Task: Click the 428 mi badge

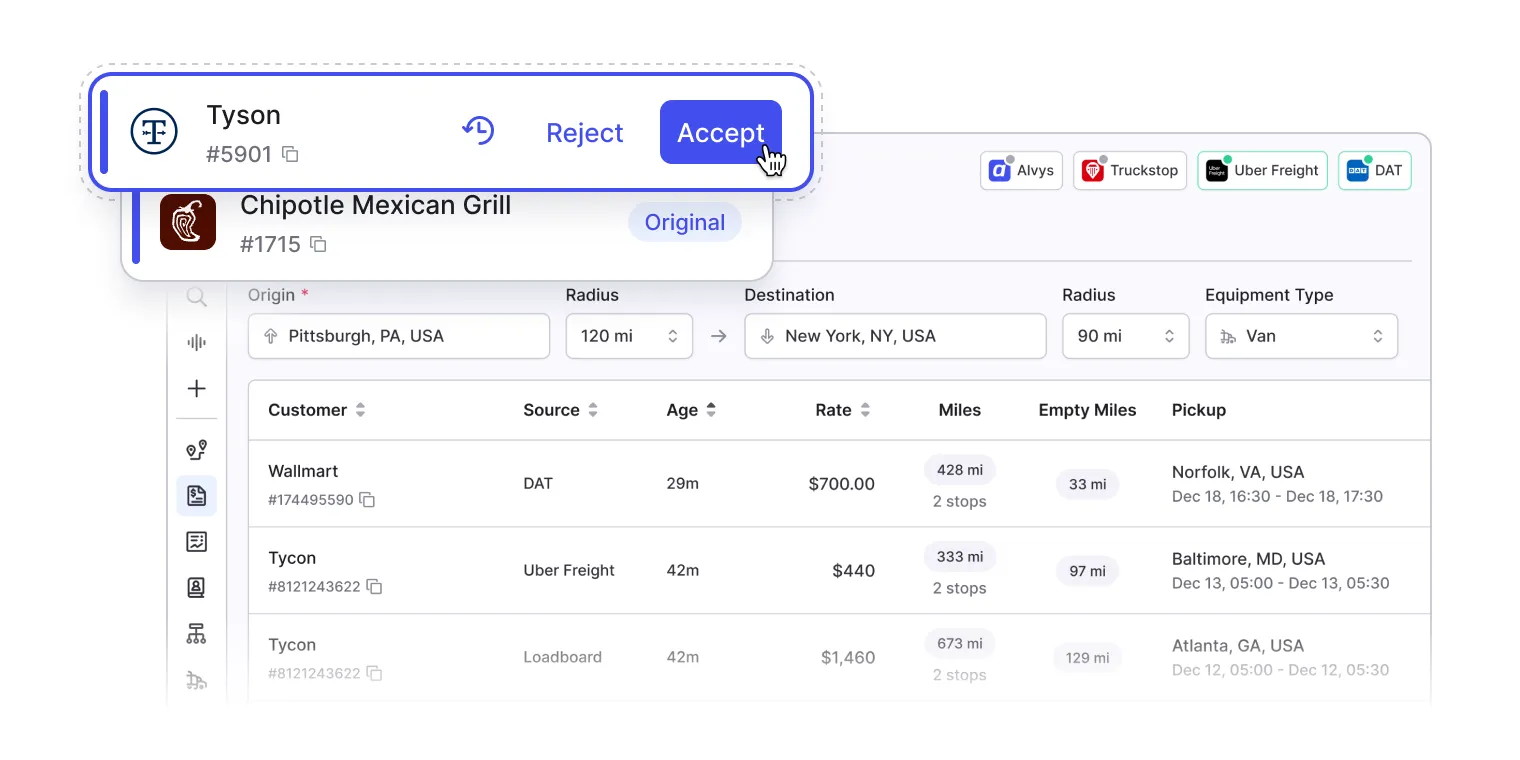Action: tap(960, 470)
